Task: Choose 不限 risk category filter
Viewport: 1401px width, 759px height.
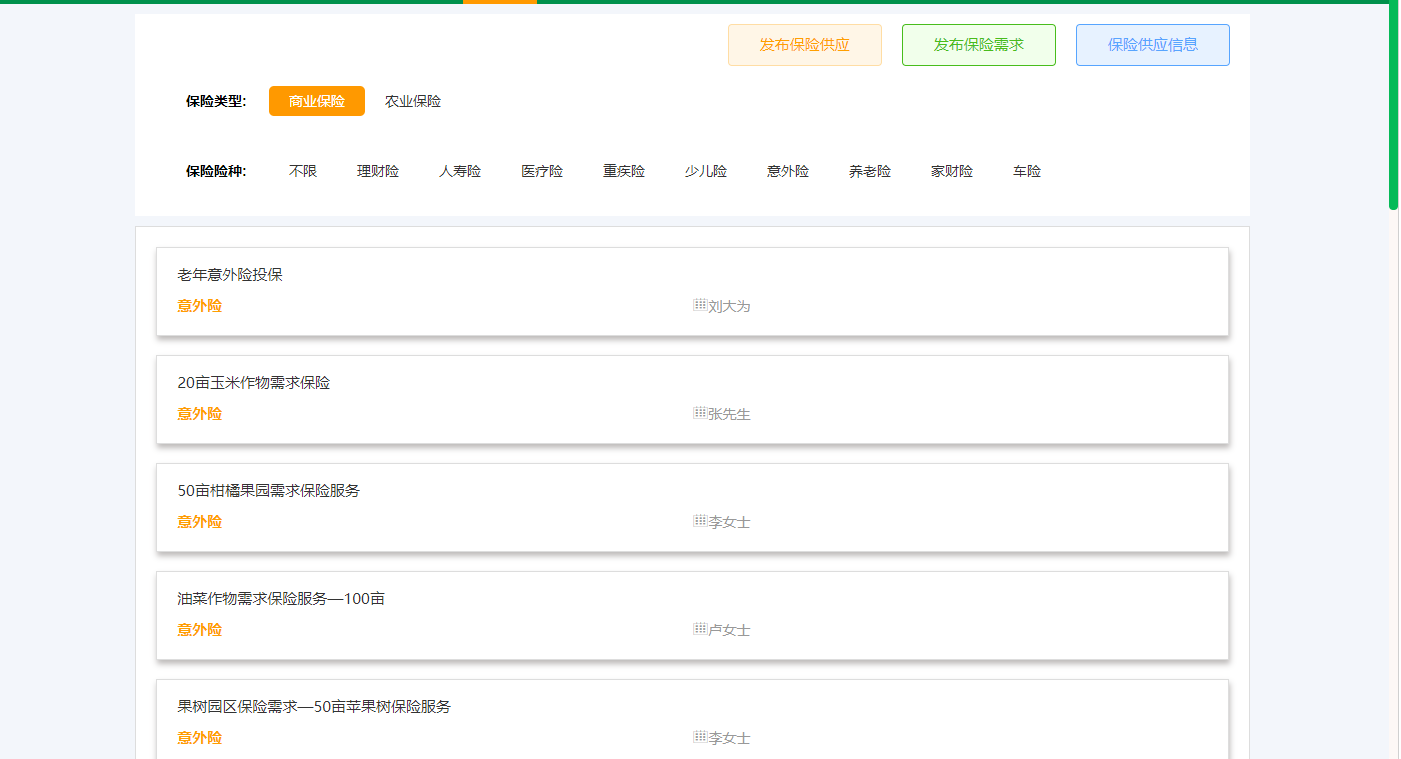Action: click(x=303, y=171)
